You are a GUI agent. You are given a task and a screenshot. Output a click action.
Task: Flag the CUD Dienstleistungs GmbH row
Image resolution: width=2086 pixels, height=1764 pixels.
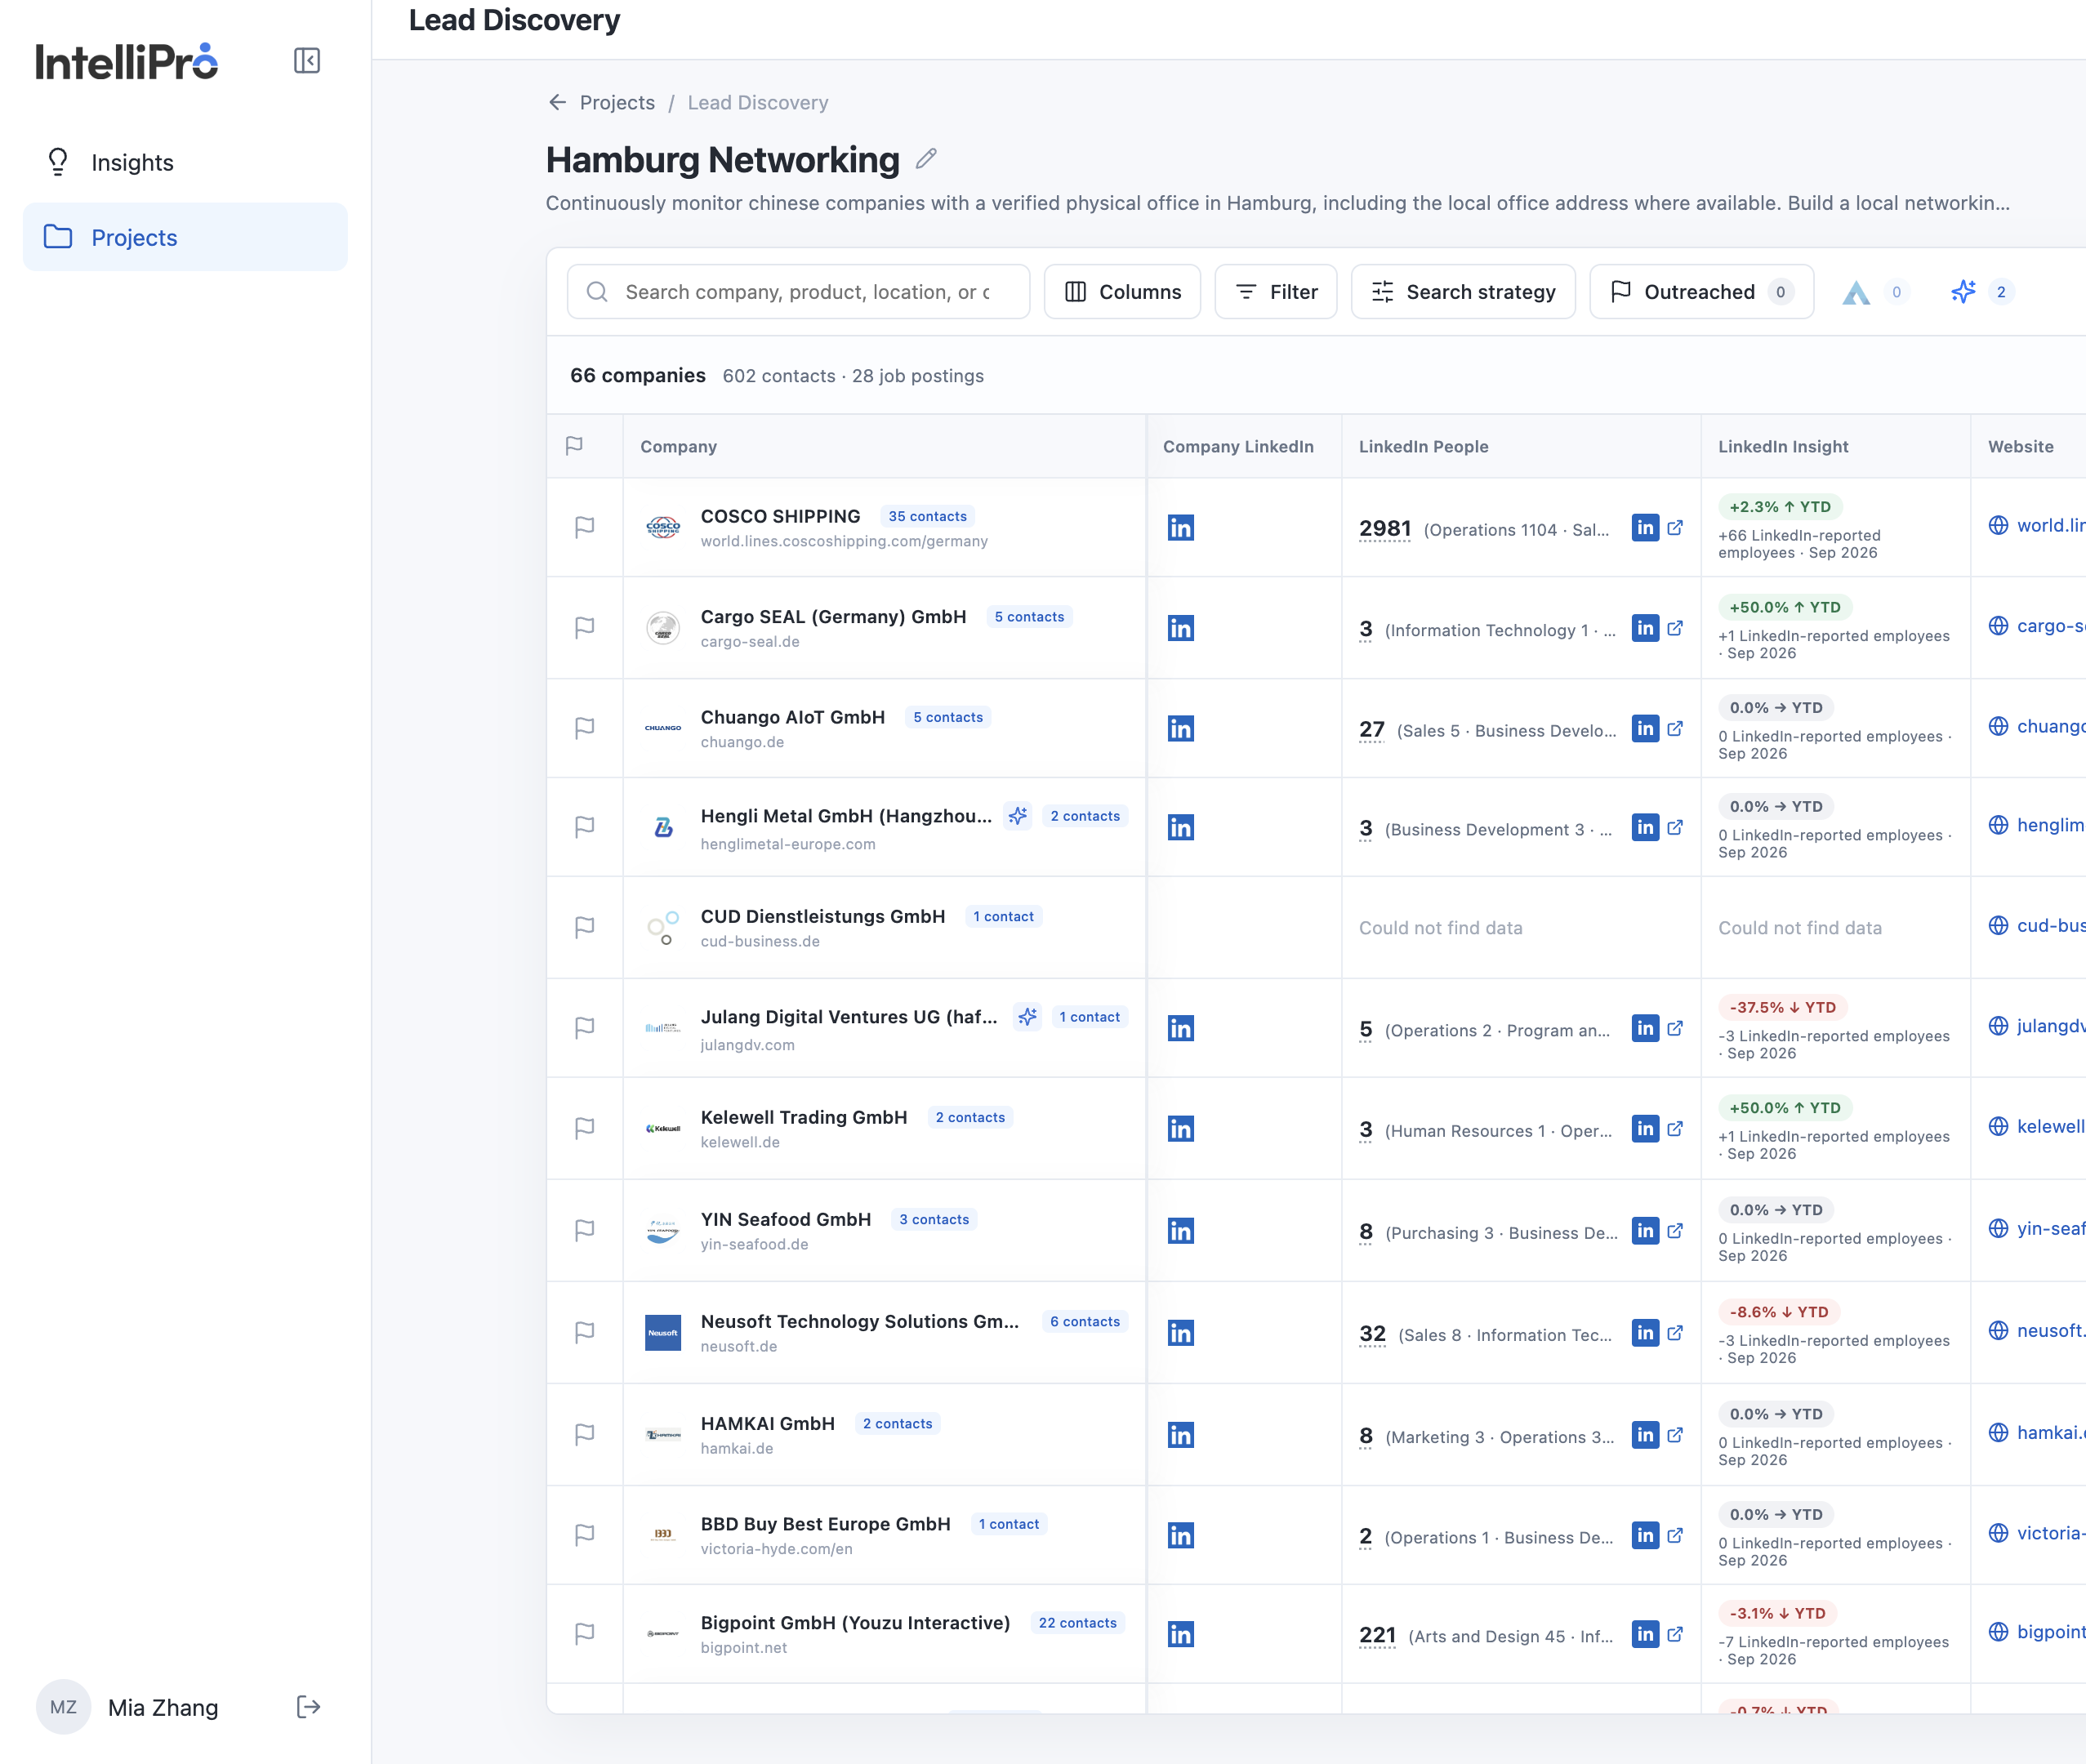point(585,927)
